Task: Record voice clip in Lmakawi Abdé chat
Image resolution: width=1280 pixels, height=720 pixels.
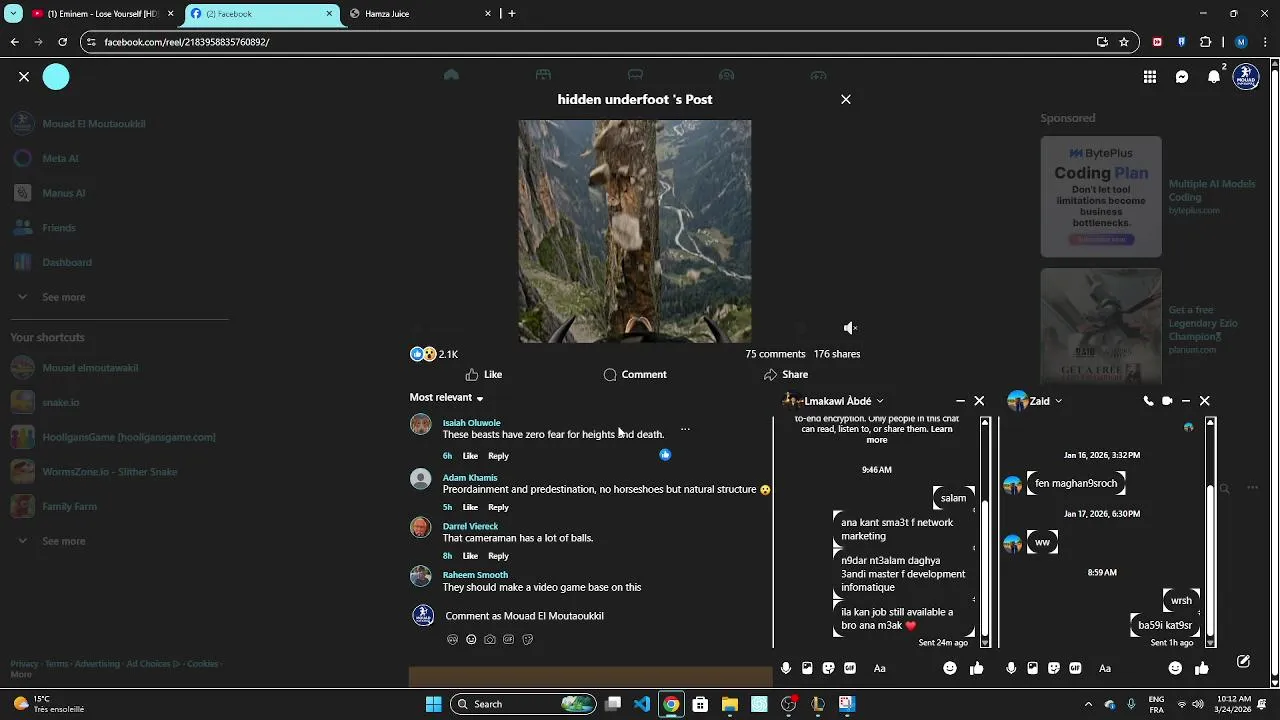Action: (786, 668)
